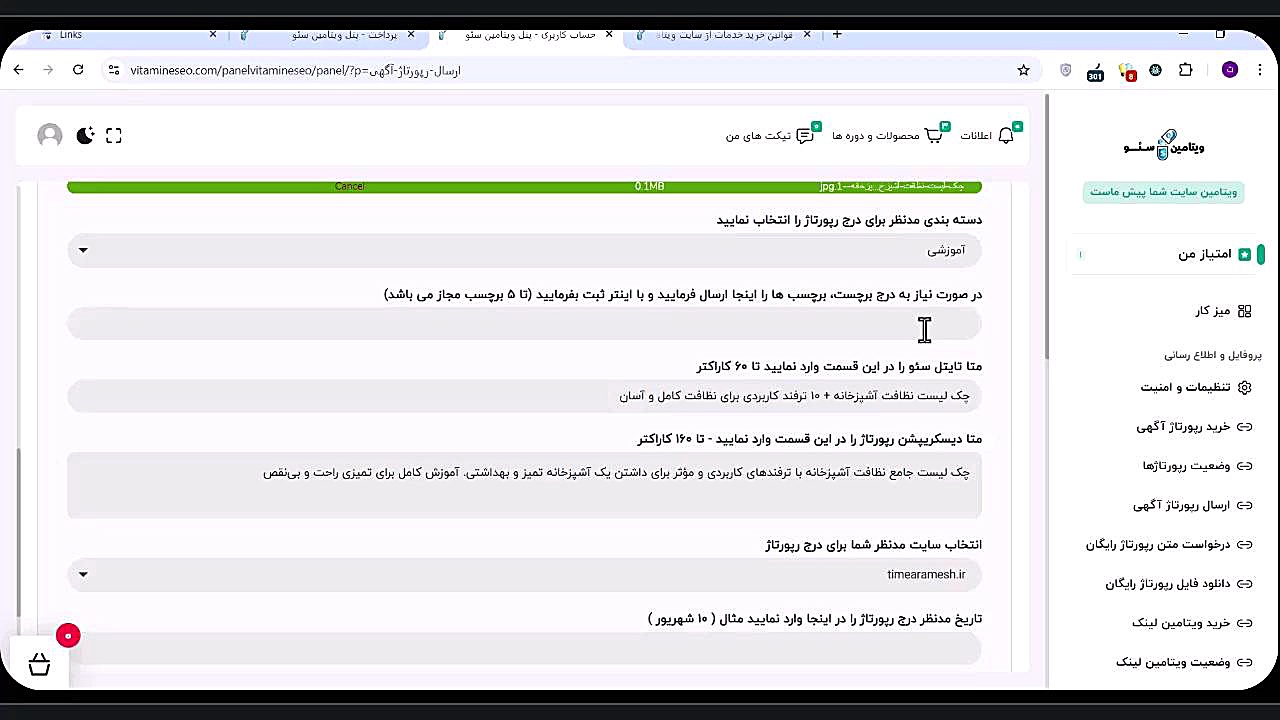Click ویتامین سایت شما پیش ماست badge

(x=1163, y=192)
